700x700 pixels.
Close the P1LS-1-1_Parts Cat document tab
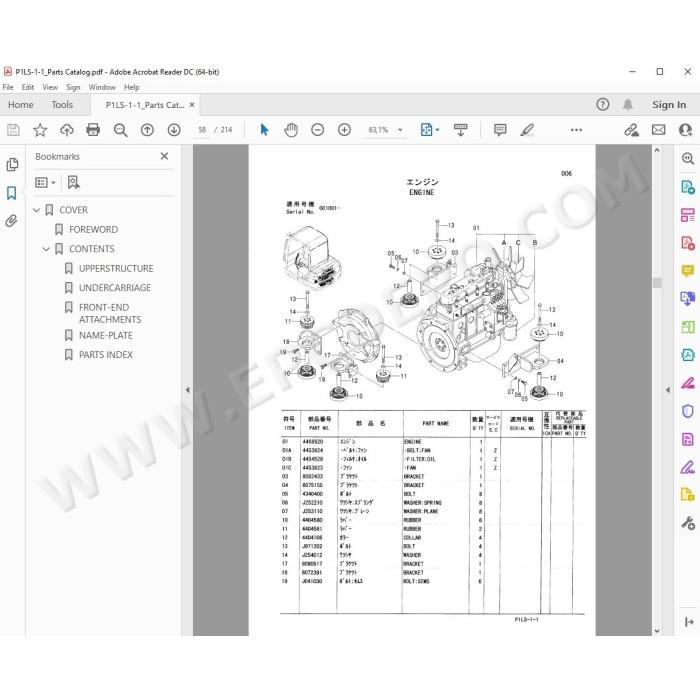tap(192, 104)
